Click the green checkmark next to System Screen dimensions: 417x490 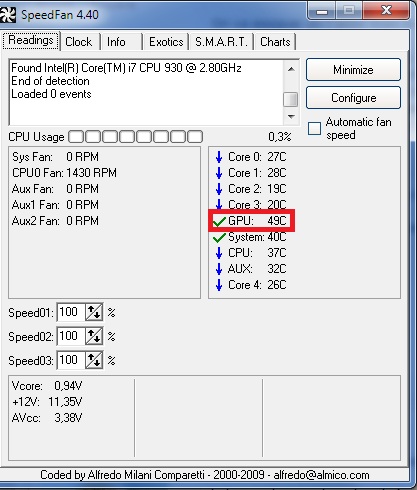[219, 237]
